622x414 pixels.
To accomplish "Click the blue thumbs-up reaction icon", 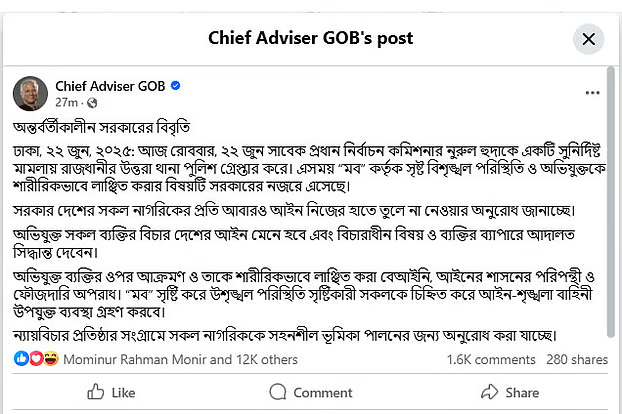I will [x=22, y=358].
